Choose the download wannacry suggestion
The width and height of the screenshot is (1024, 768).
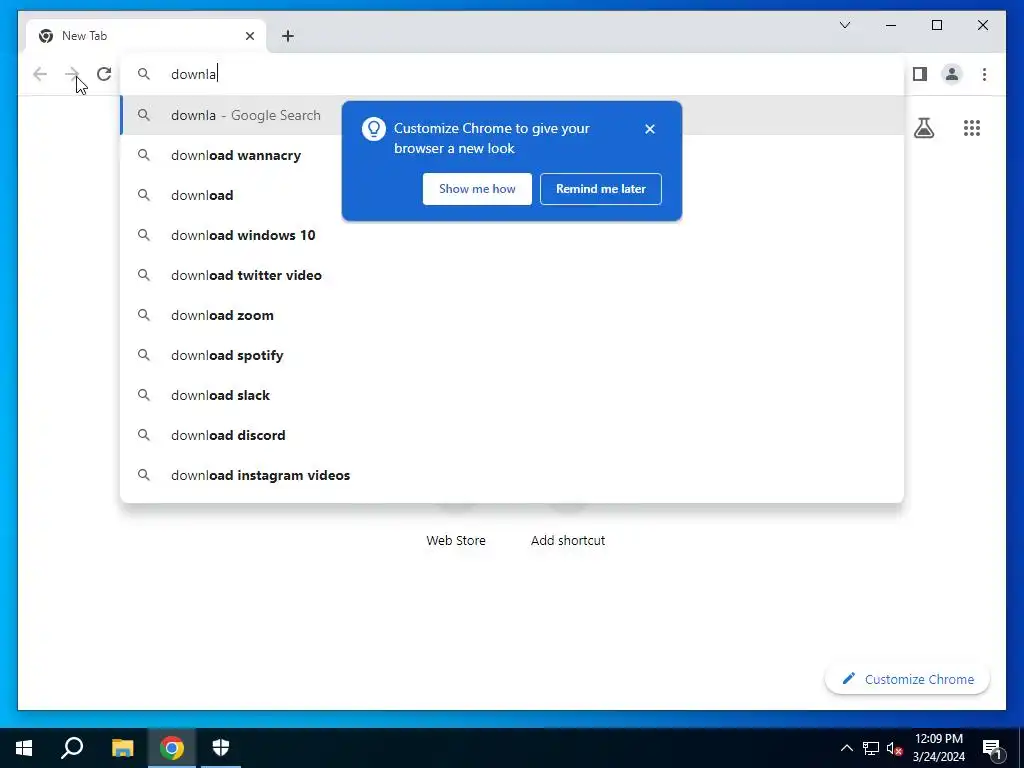pos(513,155)
